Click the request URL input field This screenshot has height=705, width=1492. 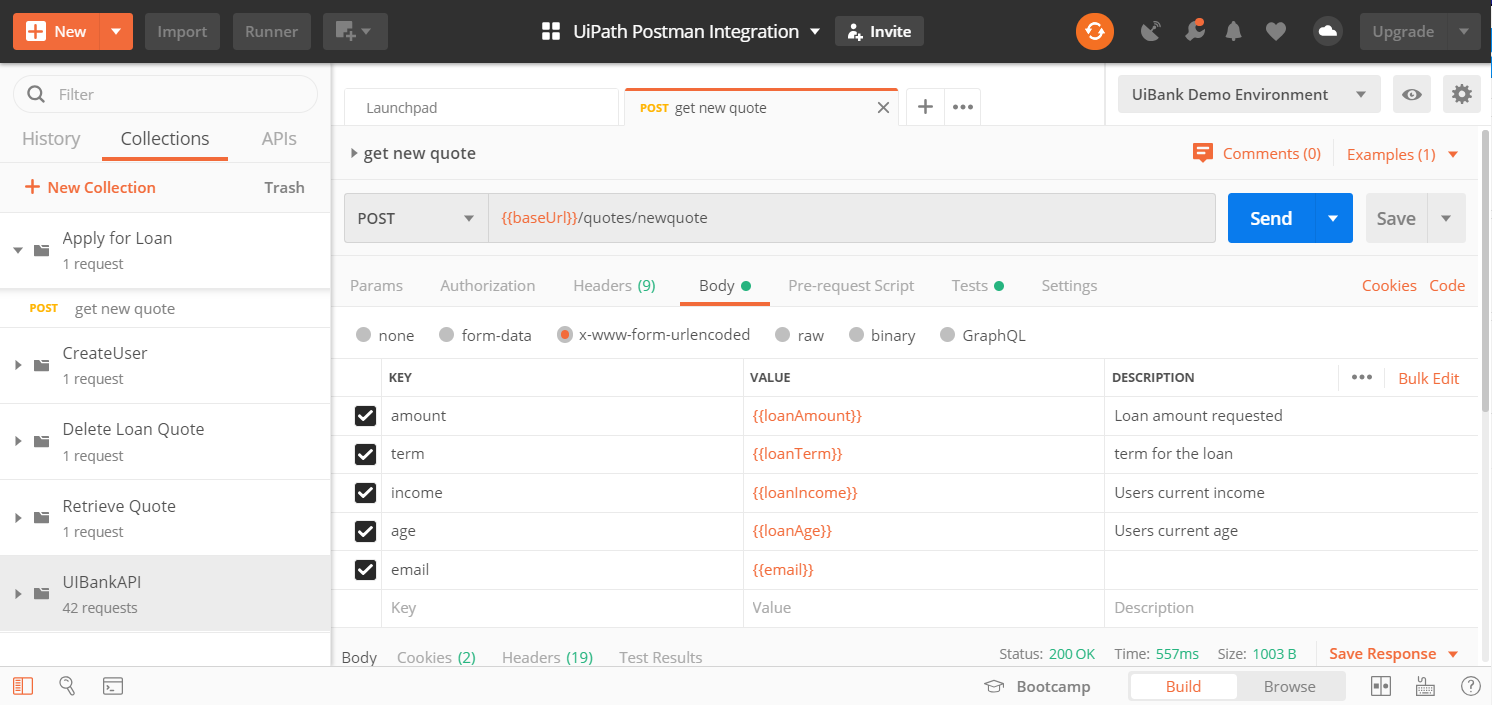point(850,218)
